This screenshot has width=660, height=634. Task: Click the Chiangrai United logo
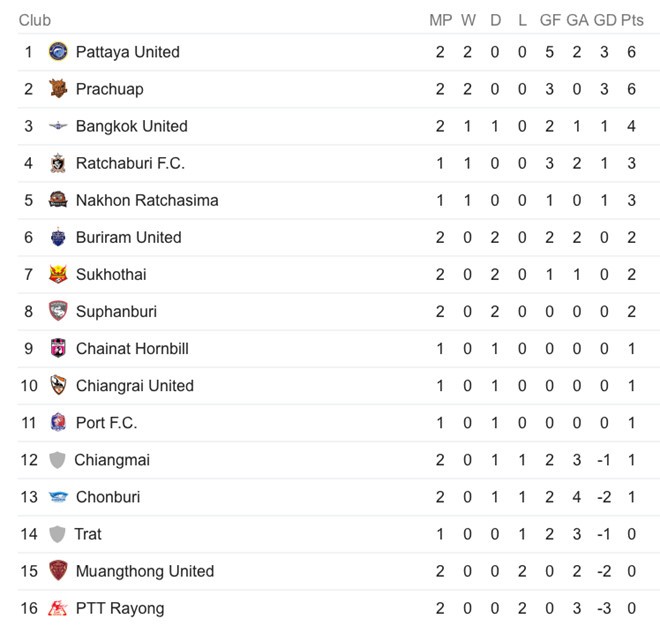pos(58,385)
